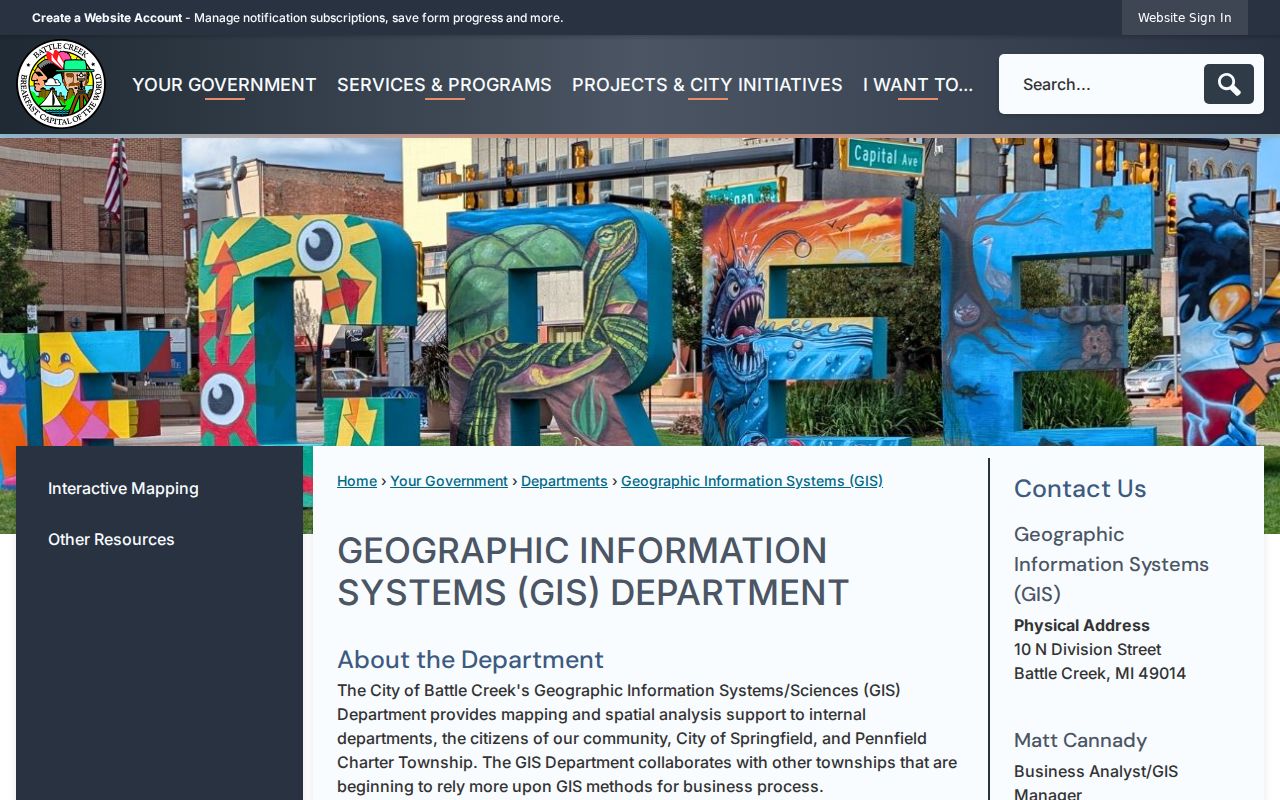Focus the Search... input field

click(1105, 84)
